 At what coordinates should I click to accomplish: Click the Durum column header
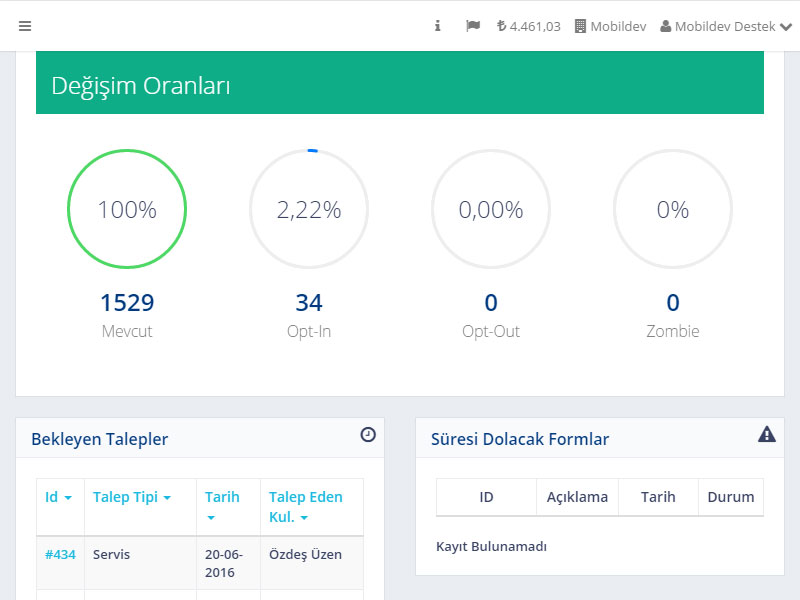tap(730, 497)
